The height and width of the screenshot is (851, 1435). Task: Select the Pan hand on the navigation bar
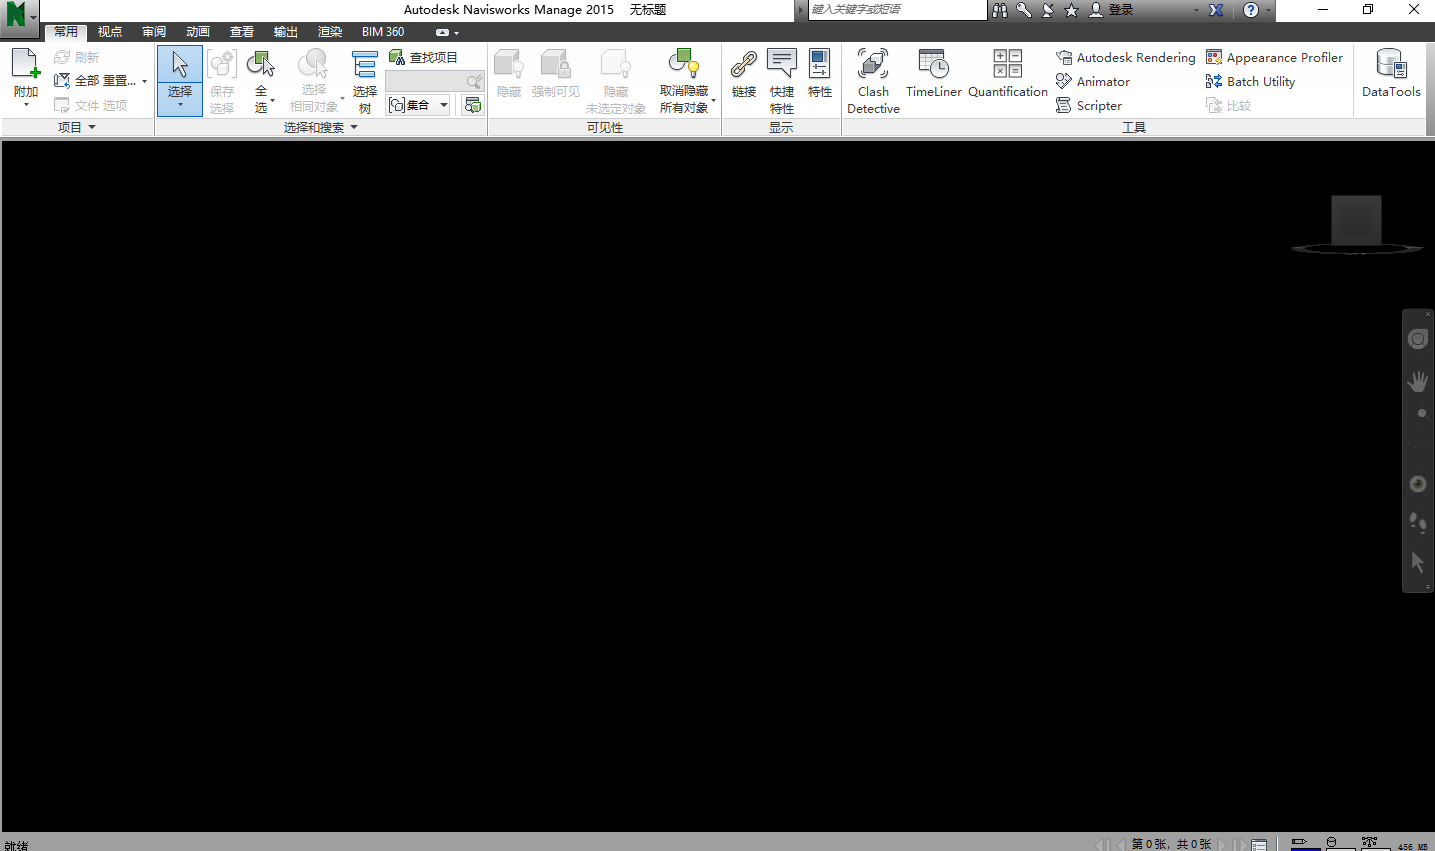click(1417, 381)
